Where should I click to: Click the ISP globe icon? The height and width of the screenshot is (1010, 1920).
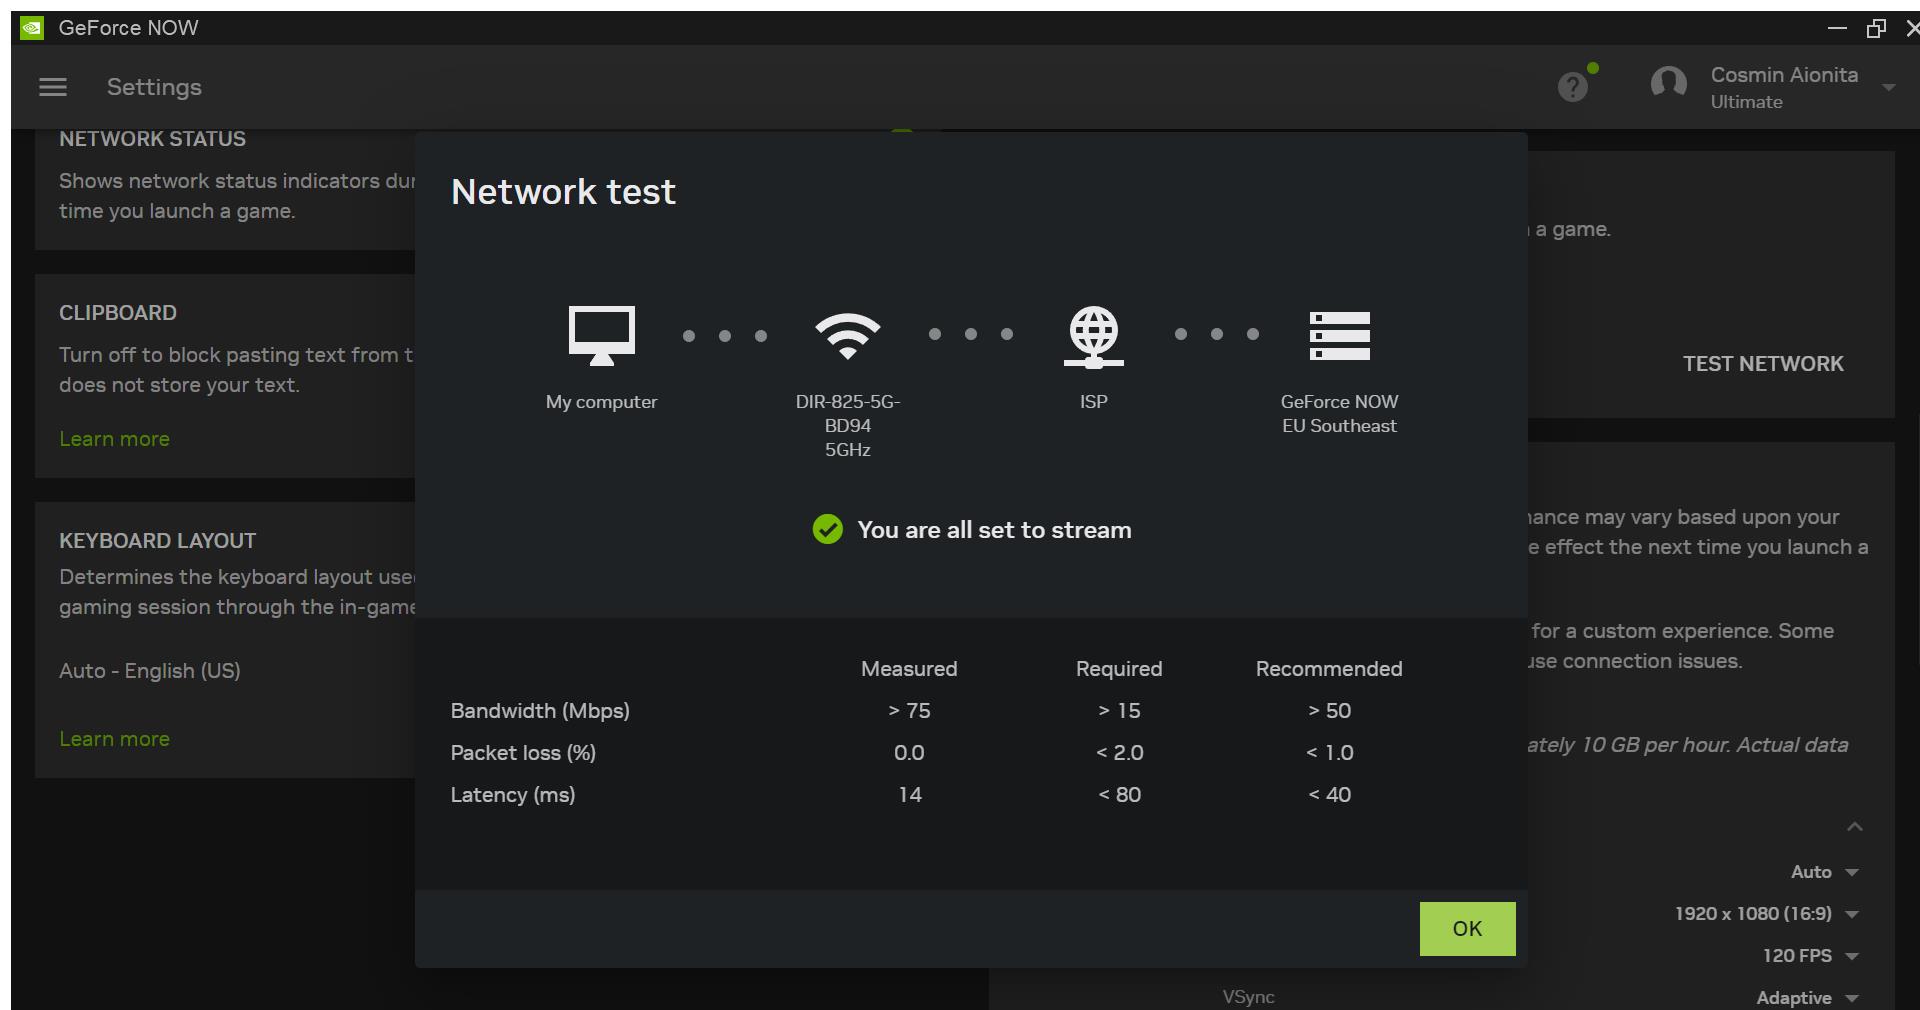pyautogui.click(x=1094, y=336)
